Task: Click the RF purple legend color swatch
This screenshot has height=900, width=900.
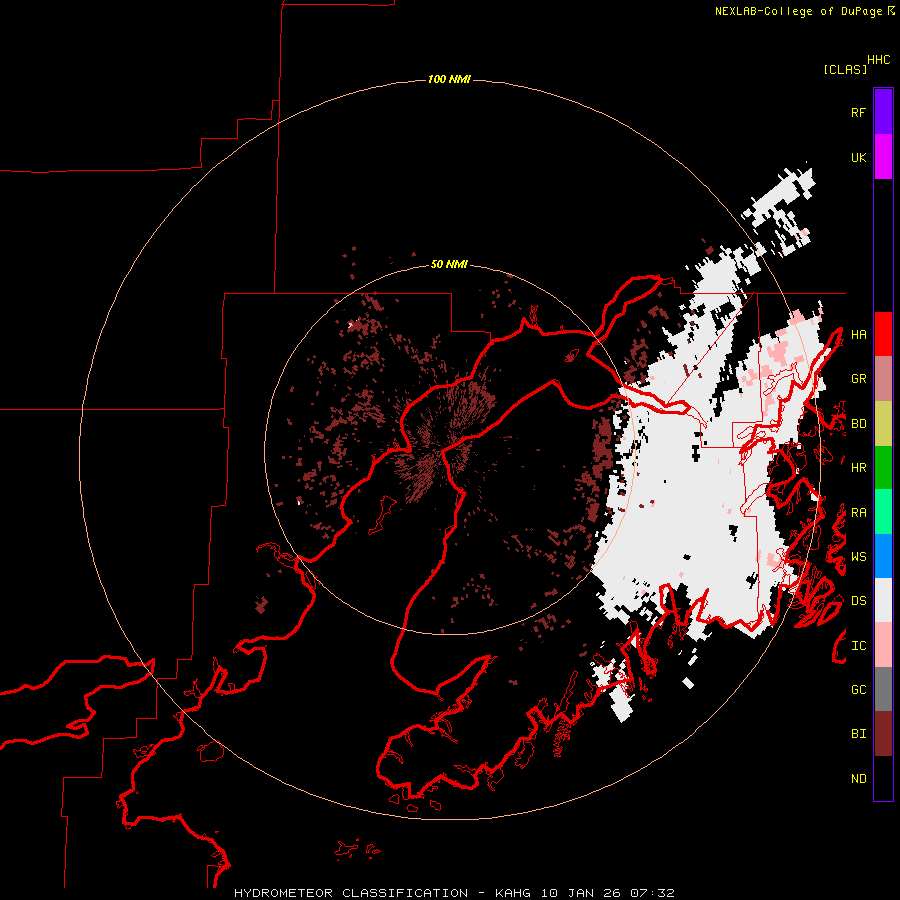Action: click(x=883, y=112)
